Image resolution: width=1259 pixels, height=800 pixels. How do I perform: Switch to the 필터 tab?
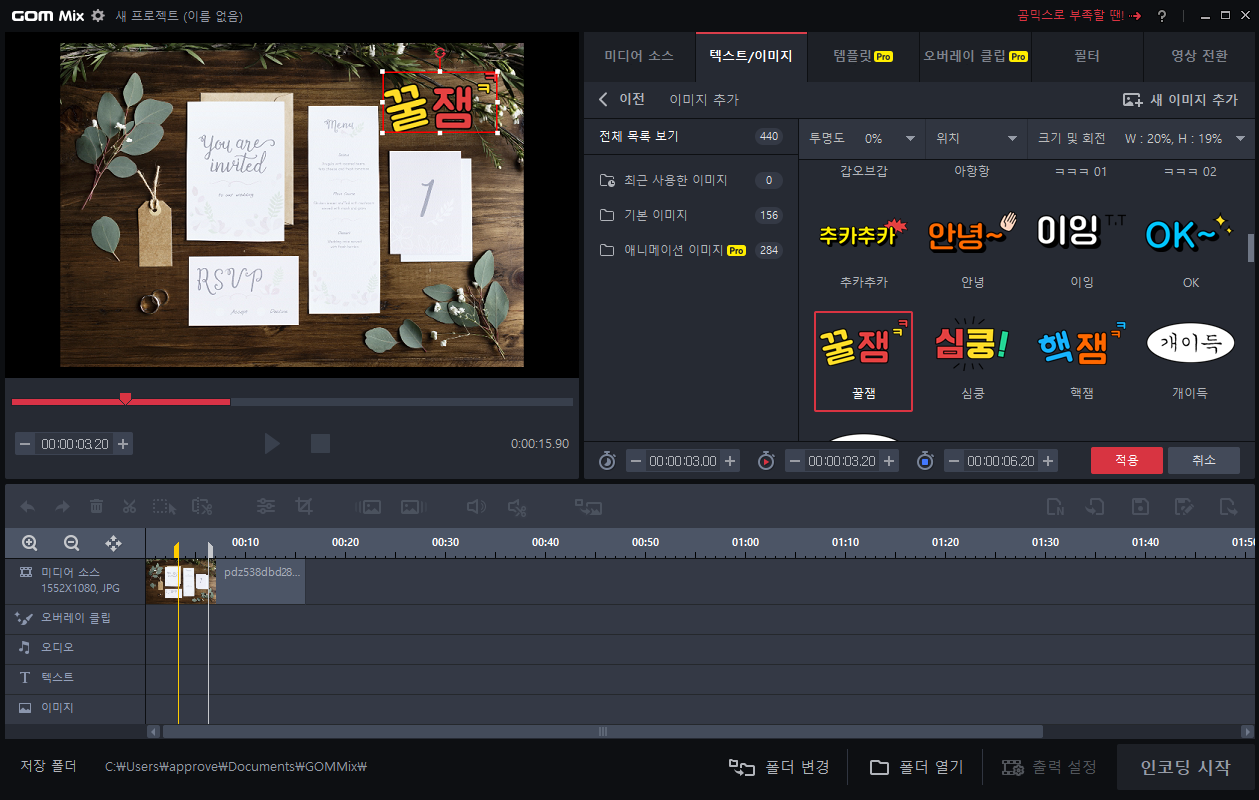(1087, 56)
